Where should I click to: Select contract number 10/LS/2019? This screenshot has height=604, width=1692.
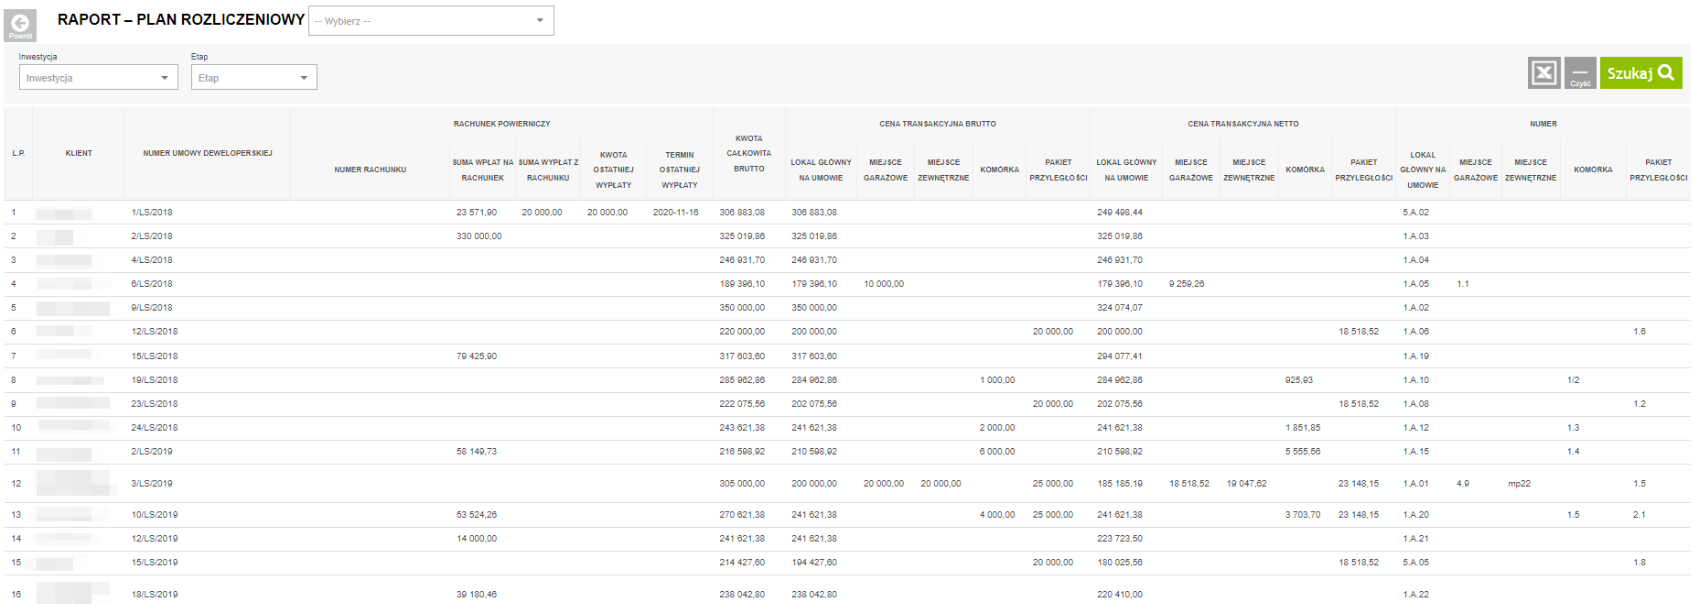pyautogui.click(x=154, y=515)
